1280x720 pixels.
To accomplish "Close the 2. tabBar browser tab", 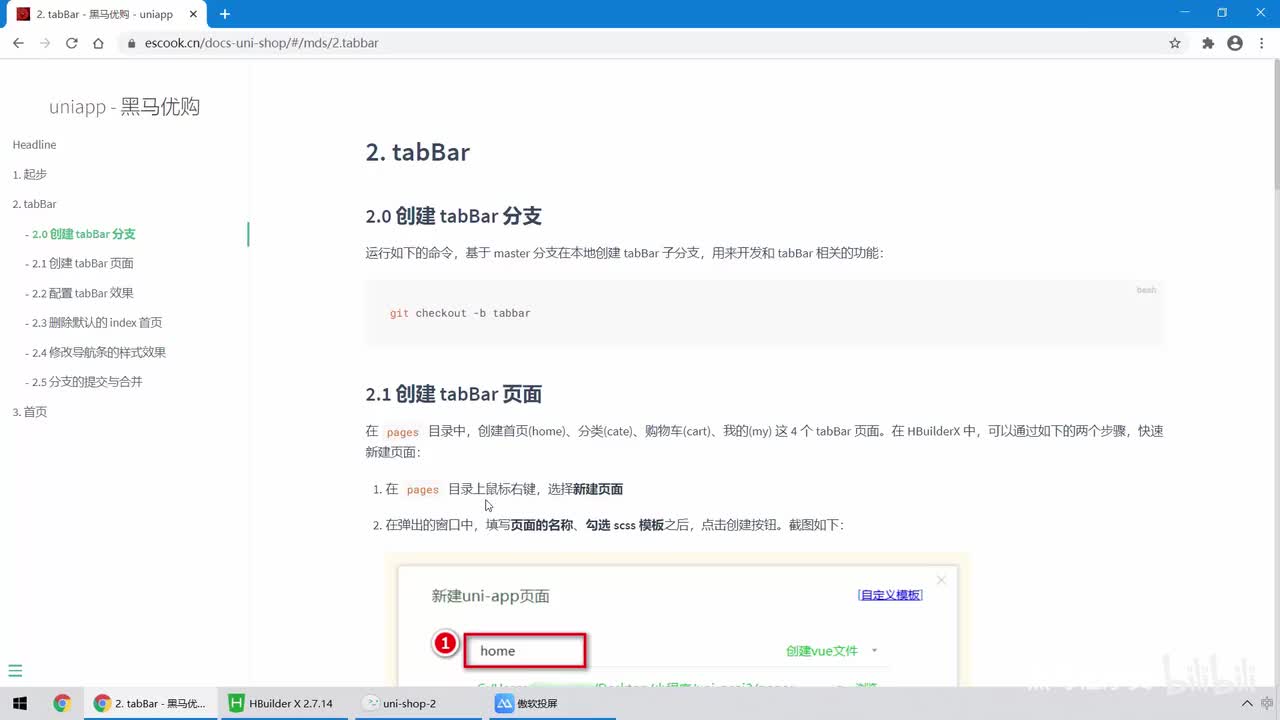I will (x=194, y=14).
